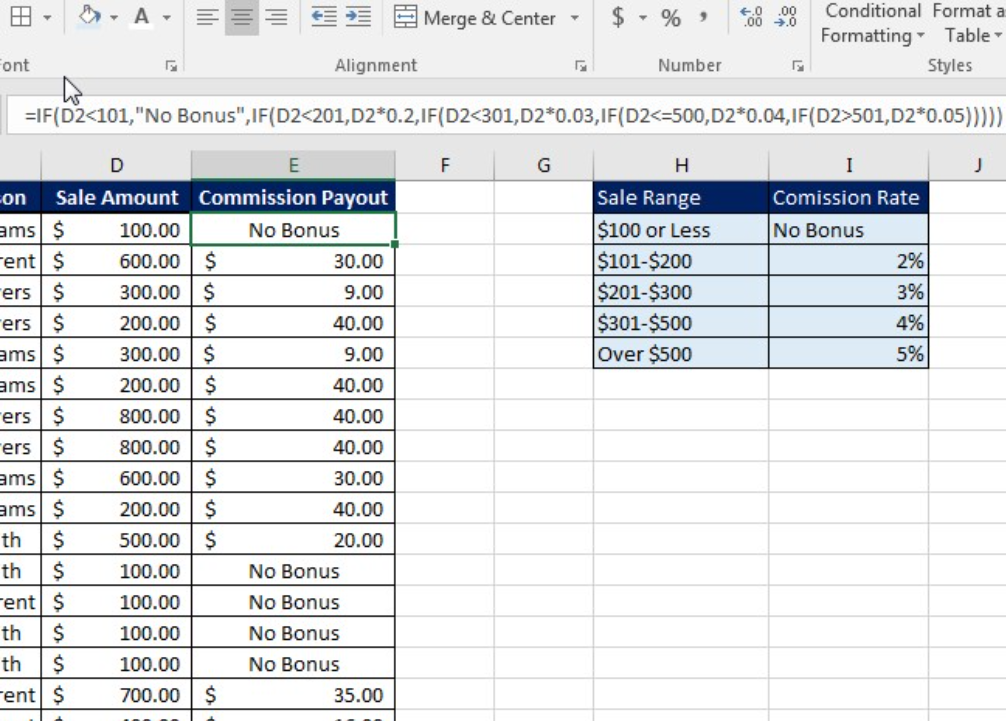Apply Accounting Number Format dollar icon

point(618,17)
